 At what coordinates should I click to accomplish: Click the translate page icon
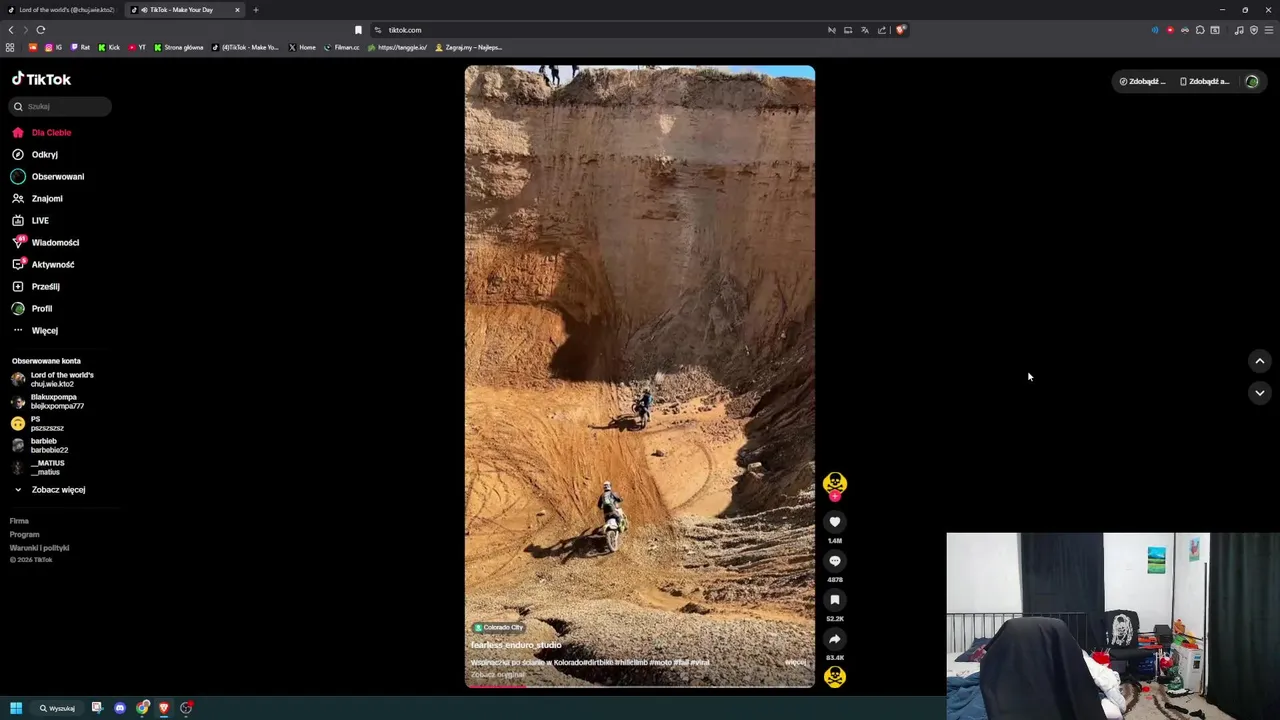coord(865,30)
